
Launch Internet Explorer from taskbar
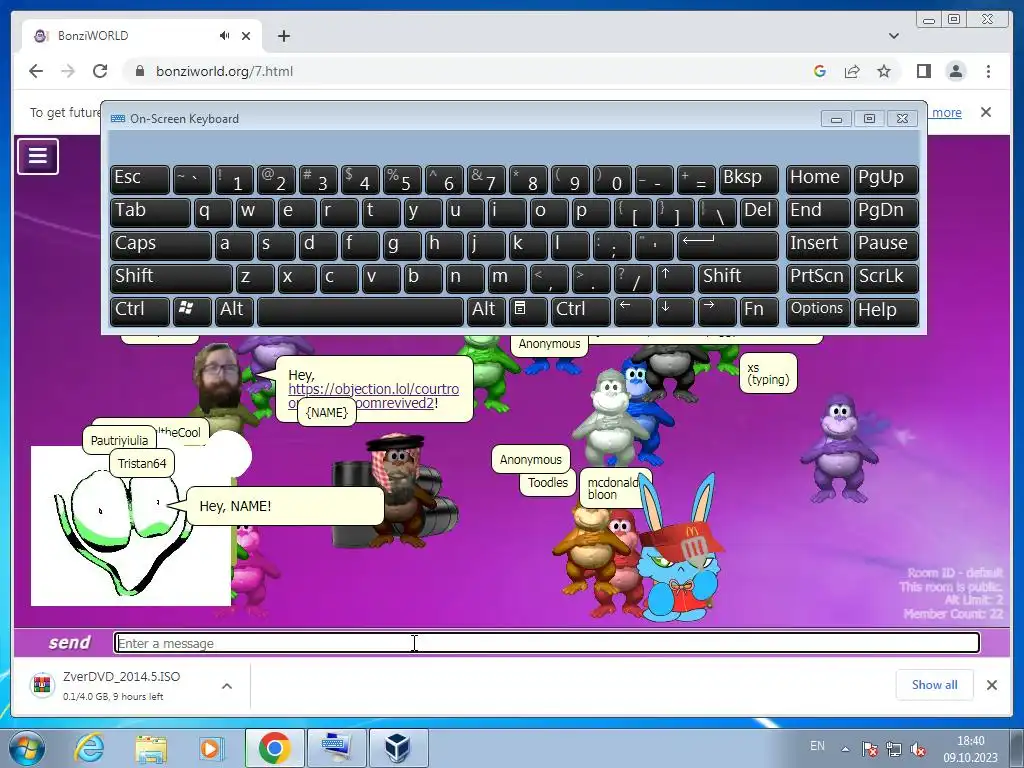(x=88, y=748)
